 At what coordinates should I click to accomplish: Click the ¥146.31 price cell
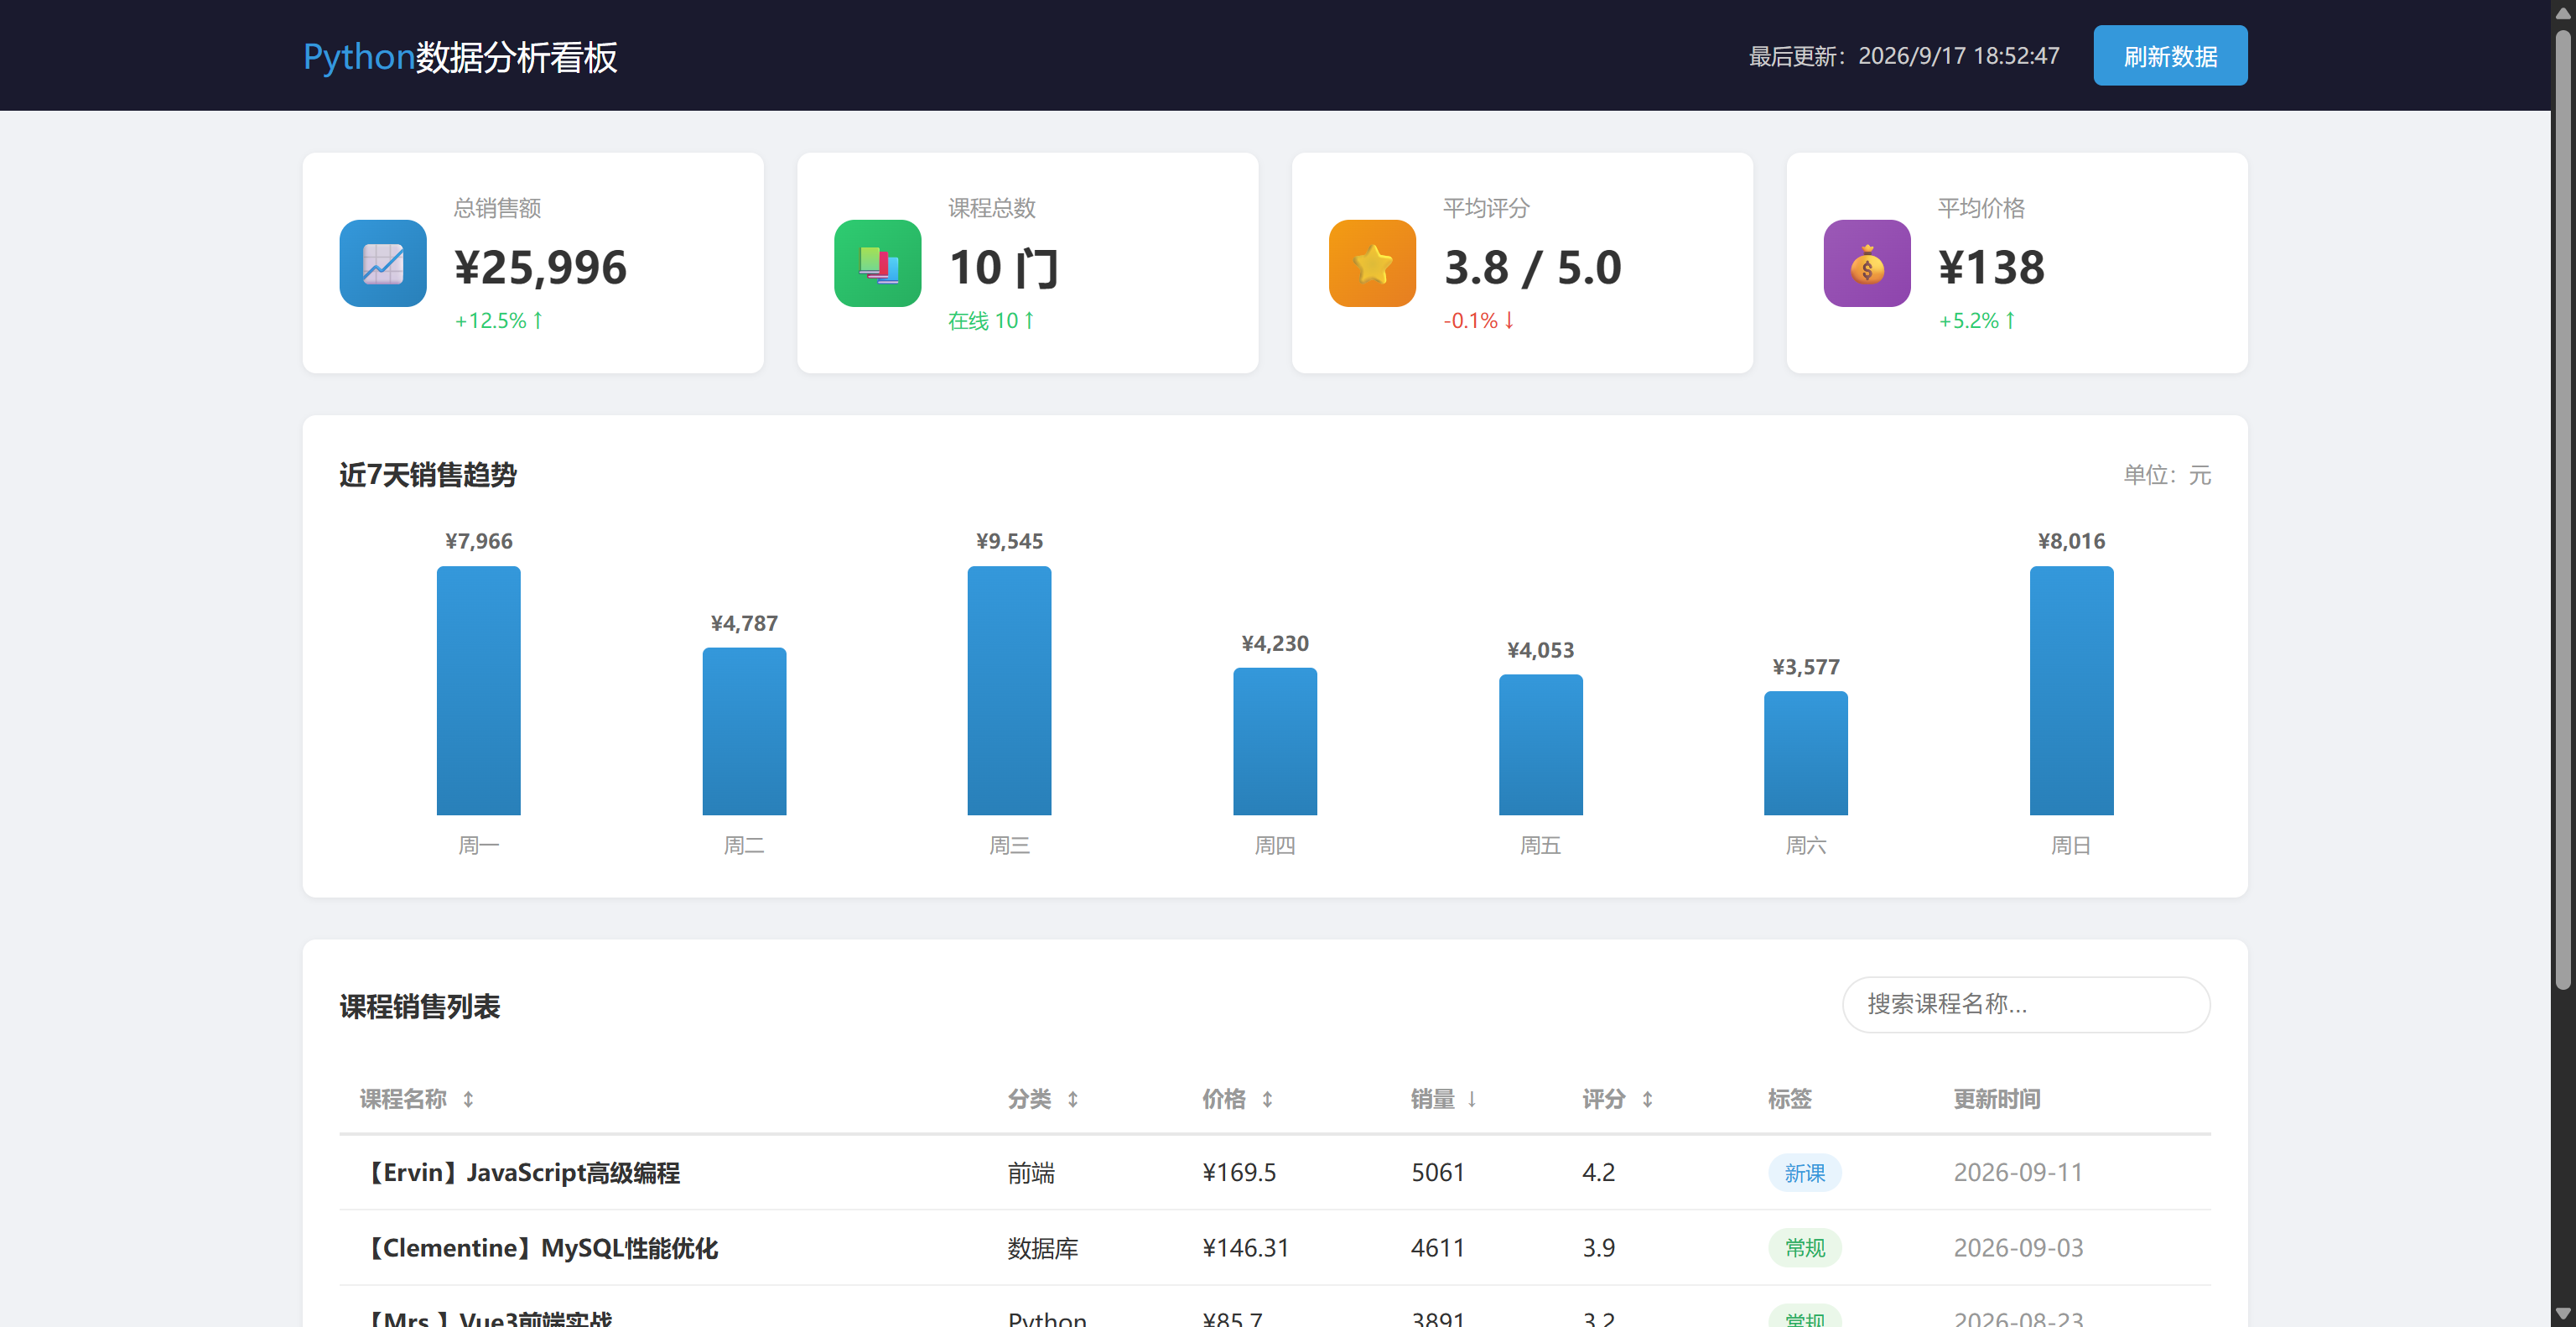tap(1245, 1248)
